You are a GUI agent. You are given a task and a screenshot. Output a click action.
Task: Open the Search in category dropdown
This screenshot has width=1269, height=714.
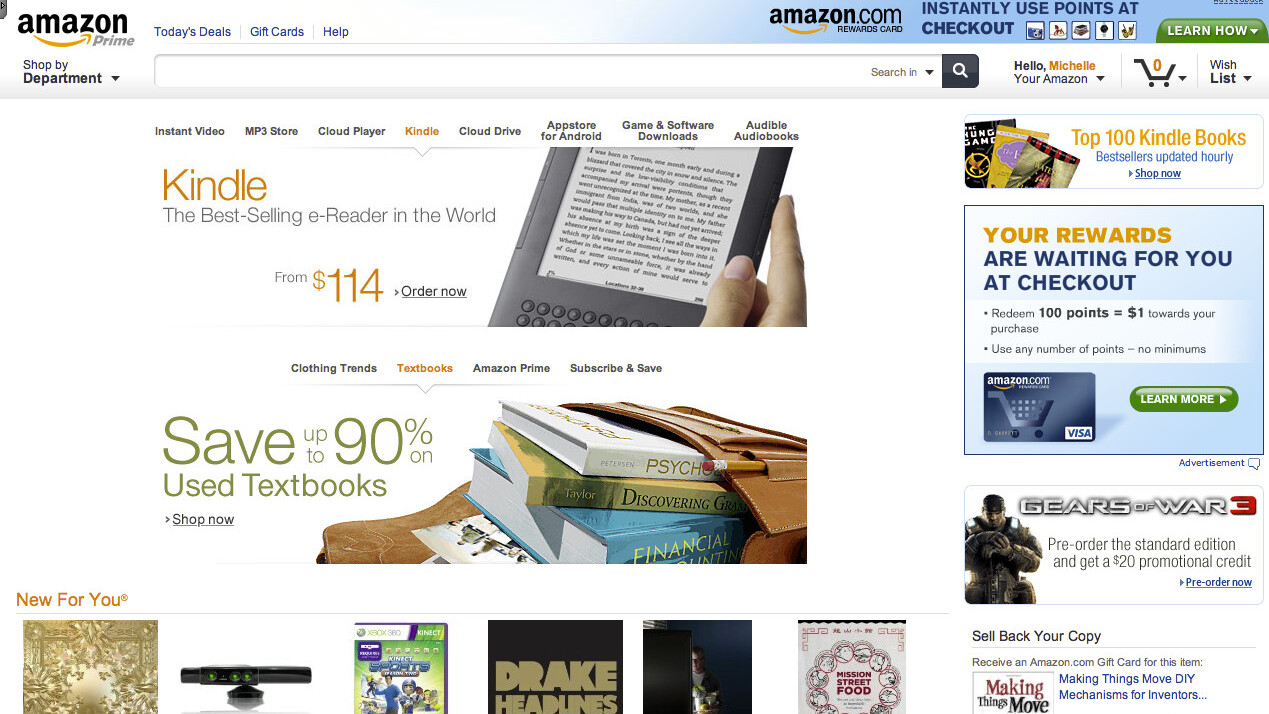(x=903, y=72)
